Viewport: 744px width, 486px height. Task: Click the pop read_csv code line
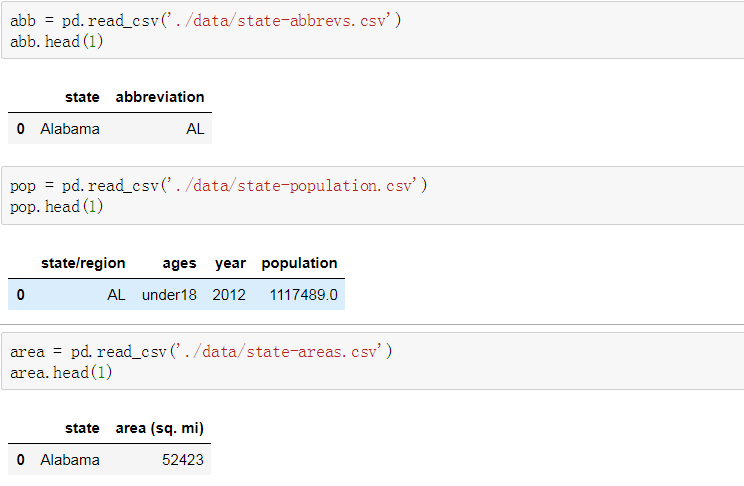tap(218, 186)
